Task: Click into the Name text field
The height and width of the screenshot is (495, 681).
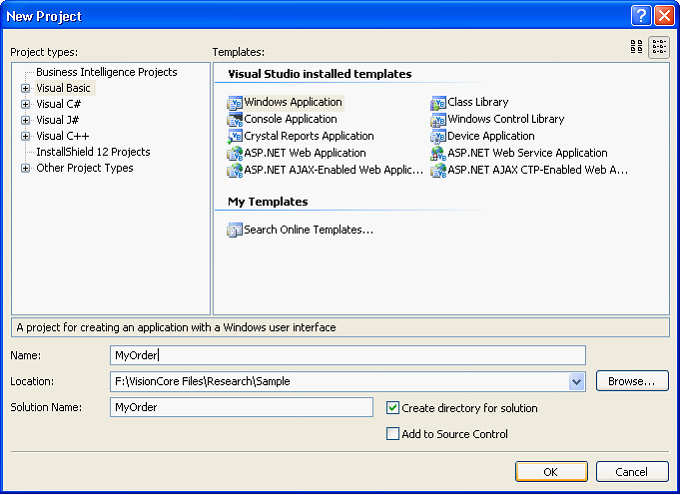Action: [348, 355]
